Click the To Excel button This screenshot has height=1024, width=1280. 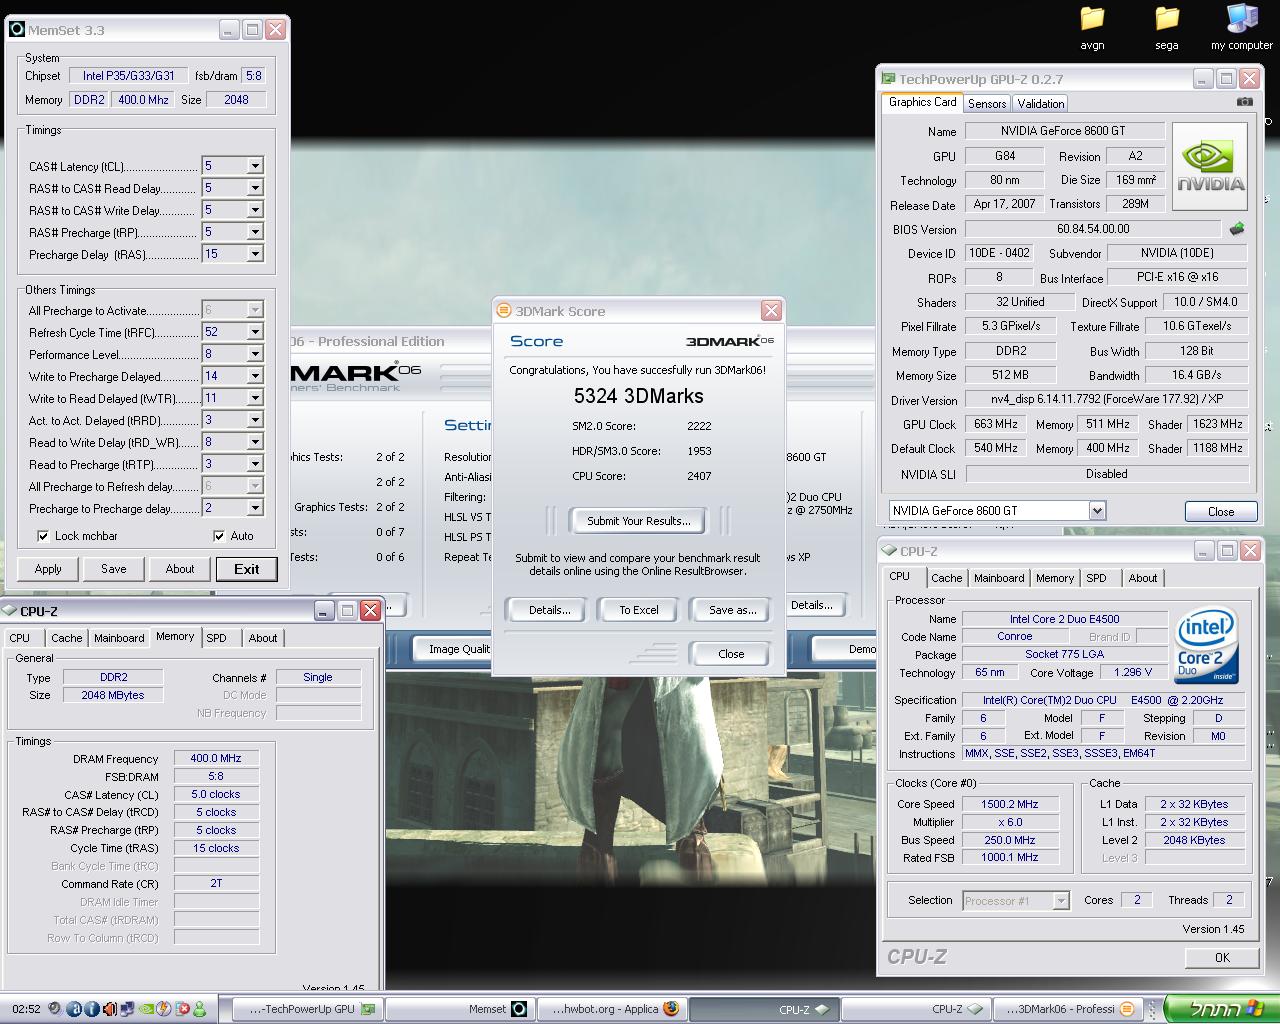point(638,610)
